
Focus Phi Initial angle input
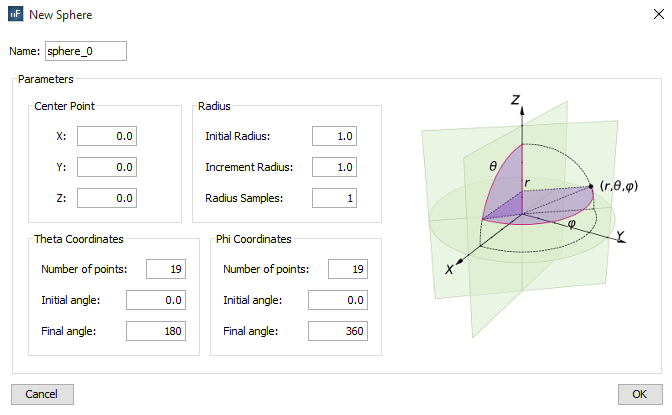339,299
